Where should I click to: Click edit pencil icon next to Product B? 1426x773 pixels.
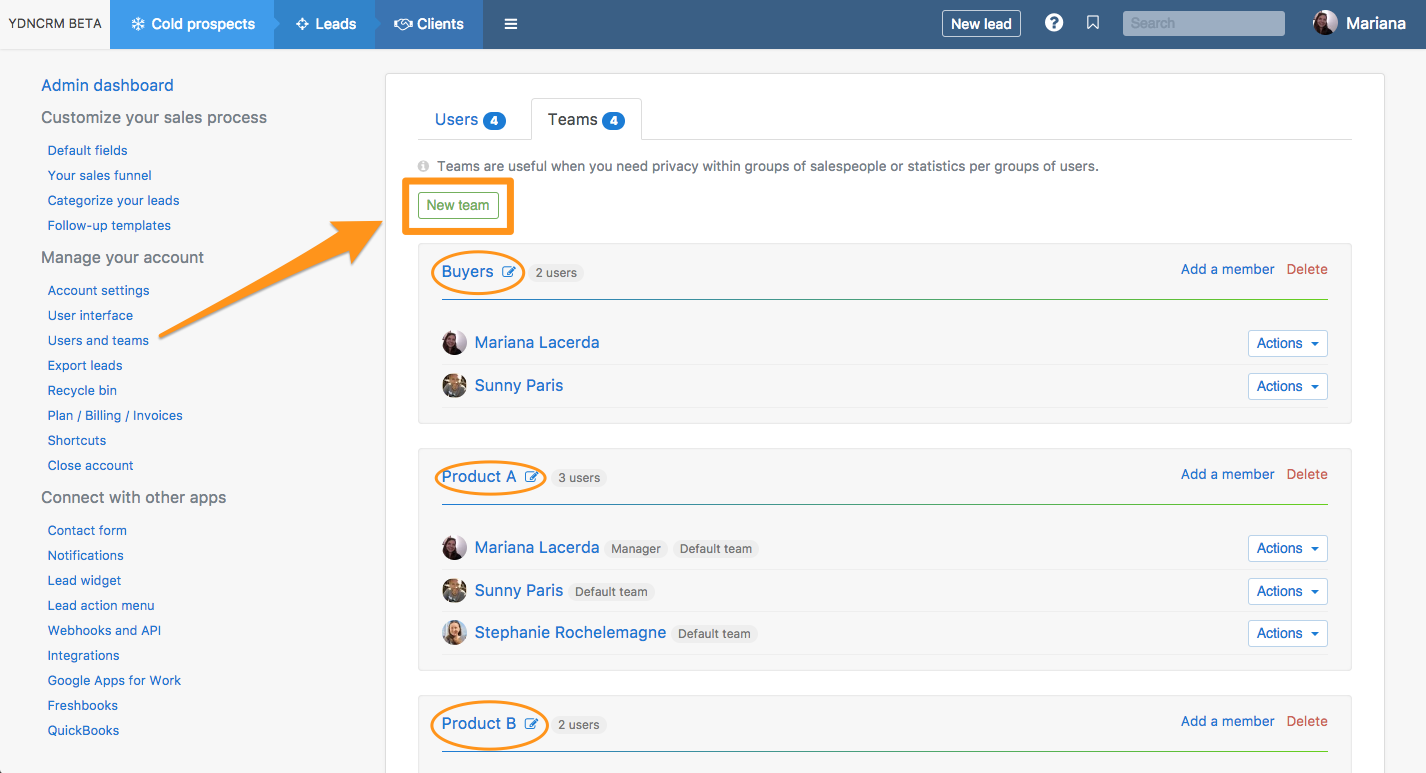pyautogui.click(x=532, y=724)
